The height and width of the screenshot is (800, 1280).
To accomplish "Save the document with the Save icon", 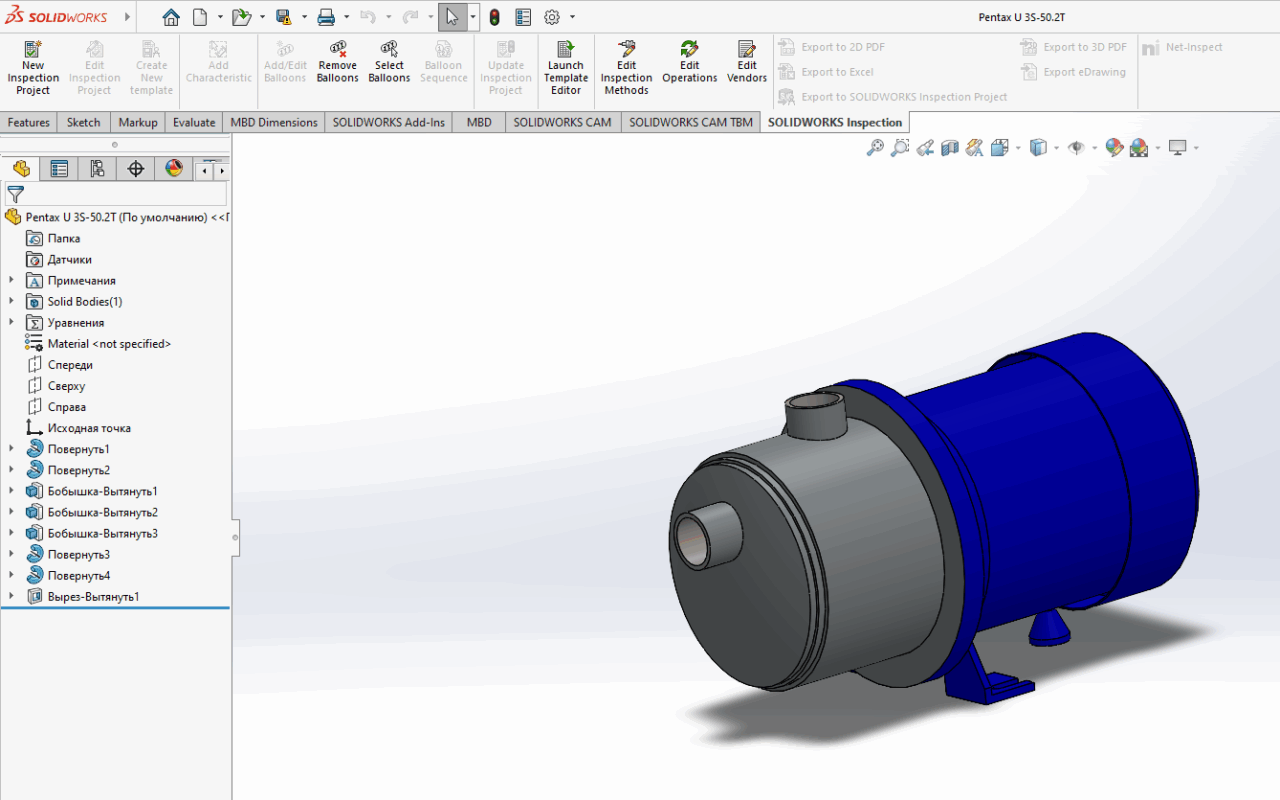I will (283, 17).
